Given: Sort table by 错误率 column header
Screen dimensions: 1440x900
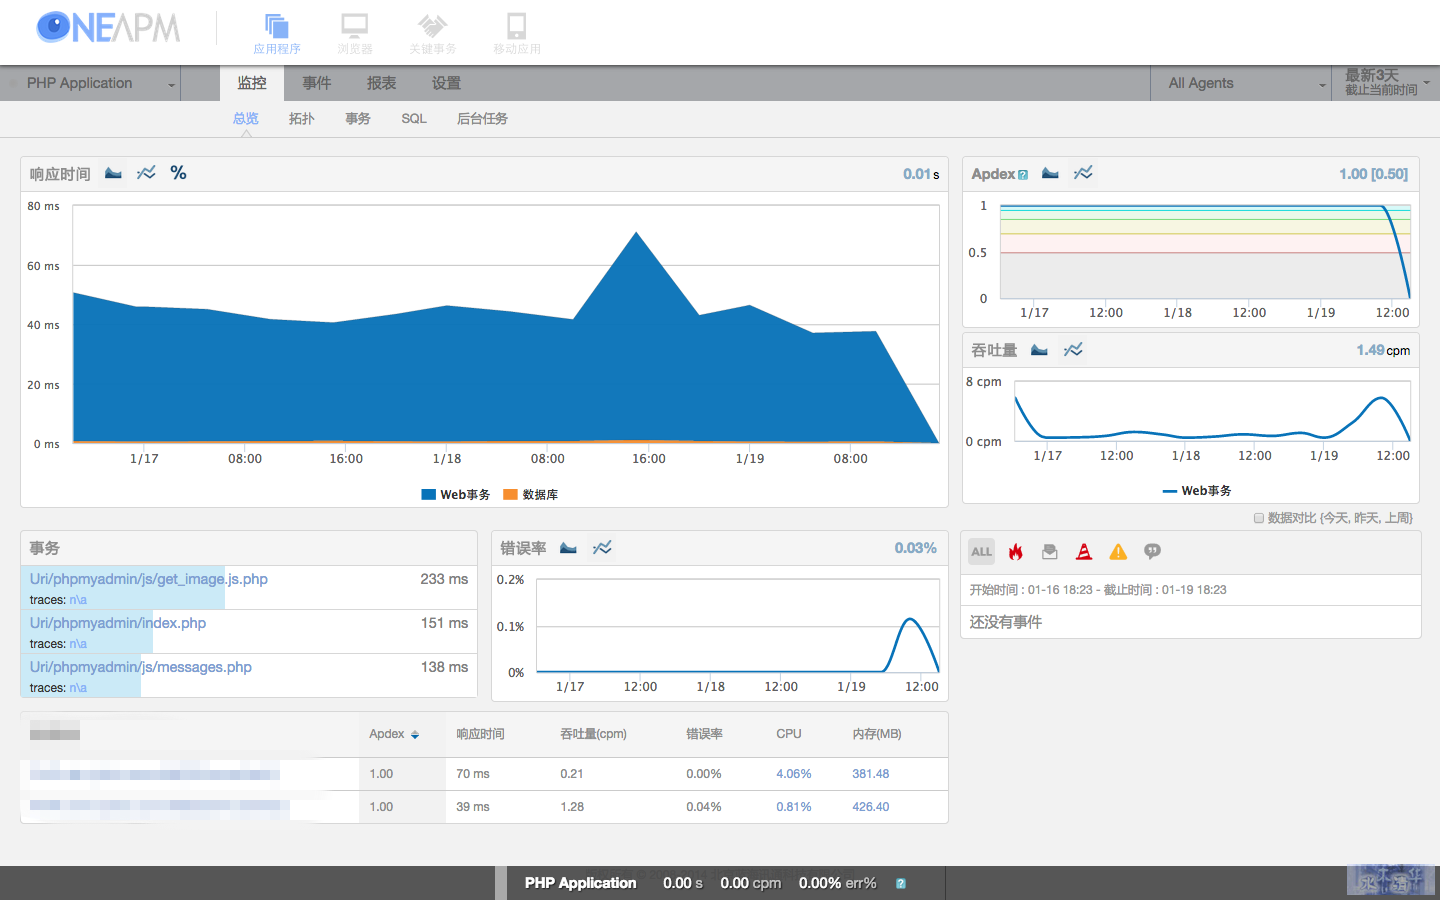Looking at the screenshot, I should pyautogui.click(x=705, y=734).
